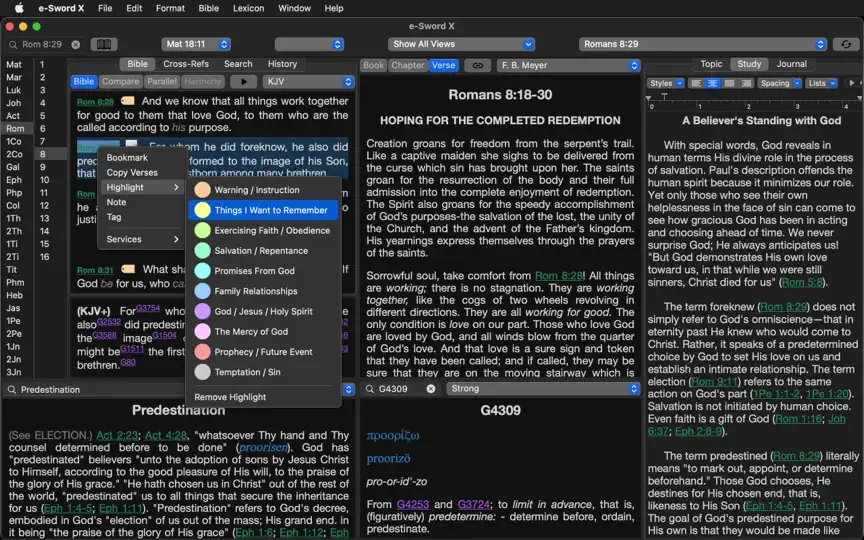Choose Copy Verses in context menu
Image resolution: width=864 pixels, height=540 pixels.
click(x=132, y=172)
